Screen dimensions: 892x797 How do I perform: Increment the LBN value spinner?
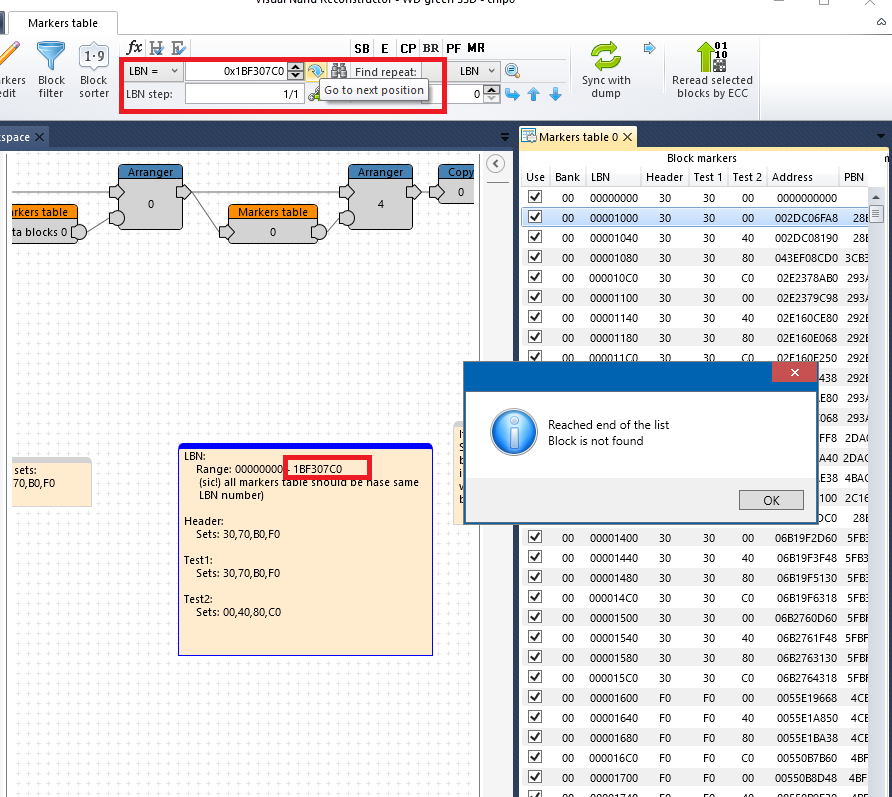pos(295,67)
